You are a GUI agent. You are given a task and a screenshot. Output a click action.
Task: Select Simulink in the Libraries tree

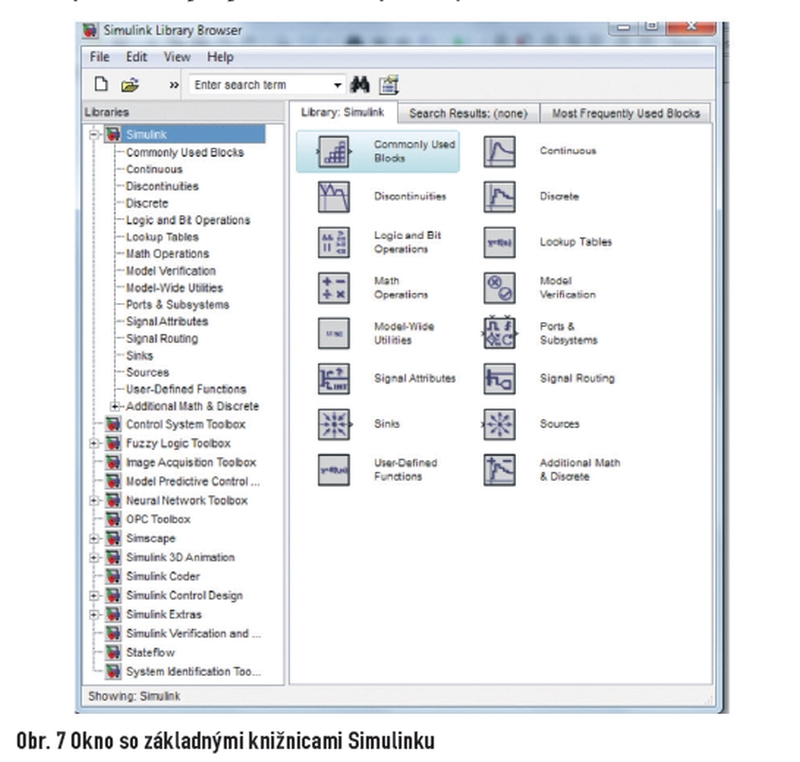pyautogui.click(x=146, y=135)
